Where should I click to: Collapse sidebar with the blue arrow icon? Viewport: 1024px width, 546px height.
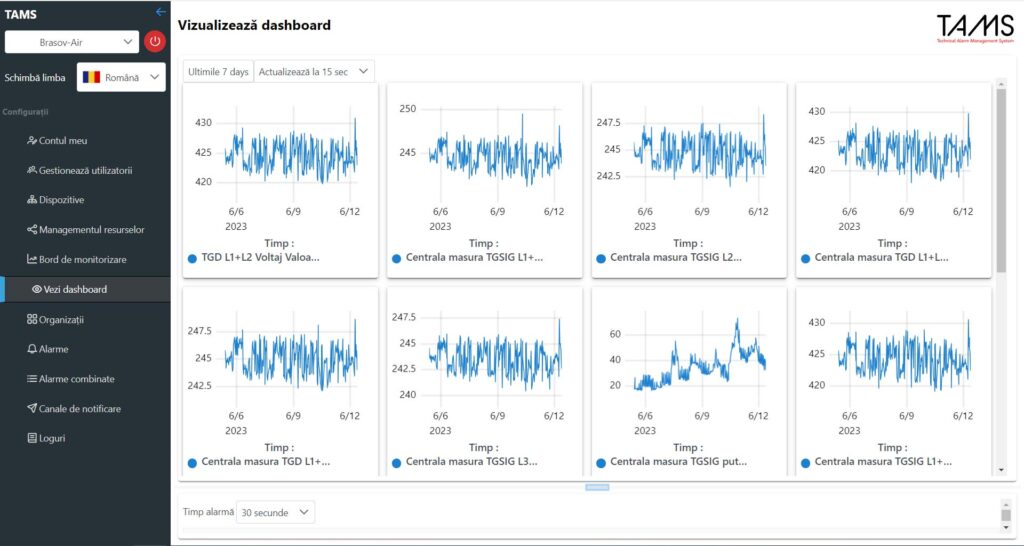(x=161, y=12)
